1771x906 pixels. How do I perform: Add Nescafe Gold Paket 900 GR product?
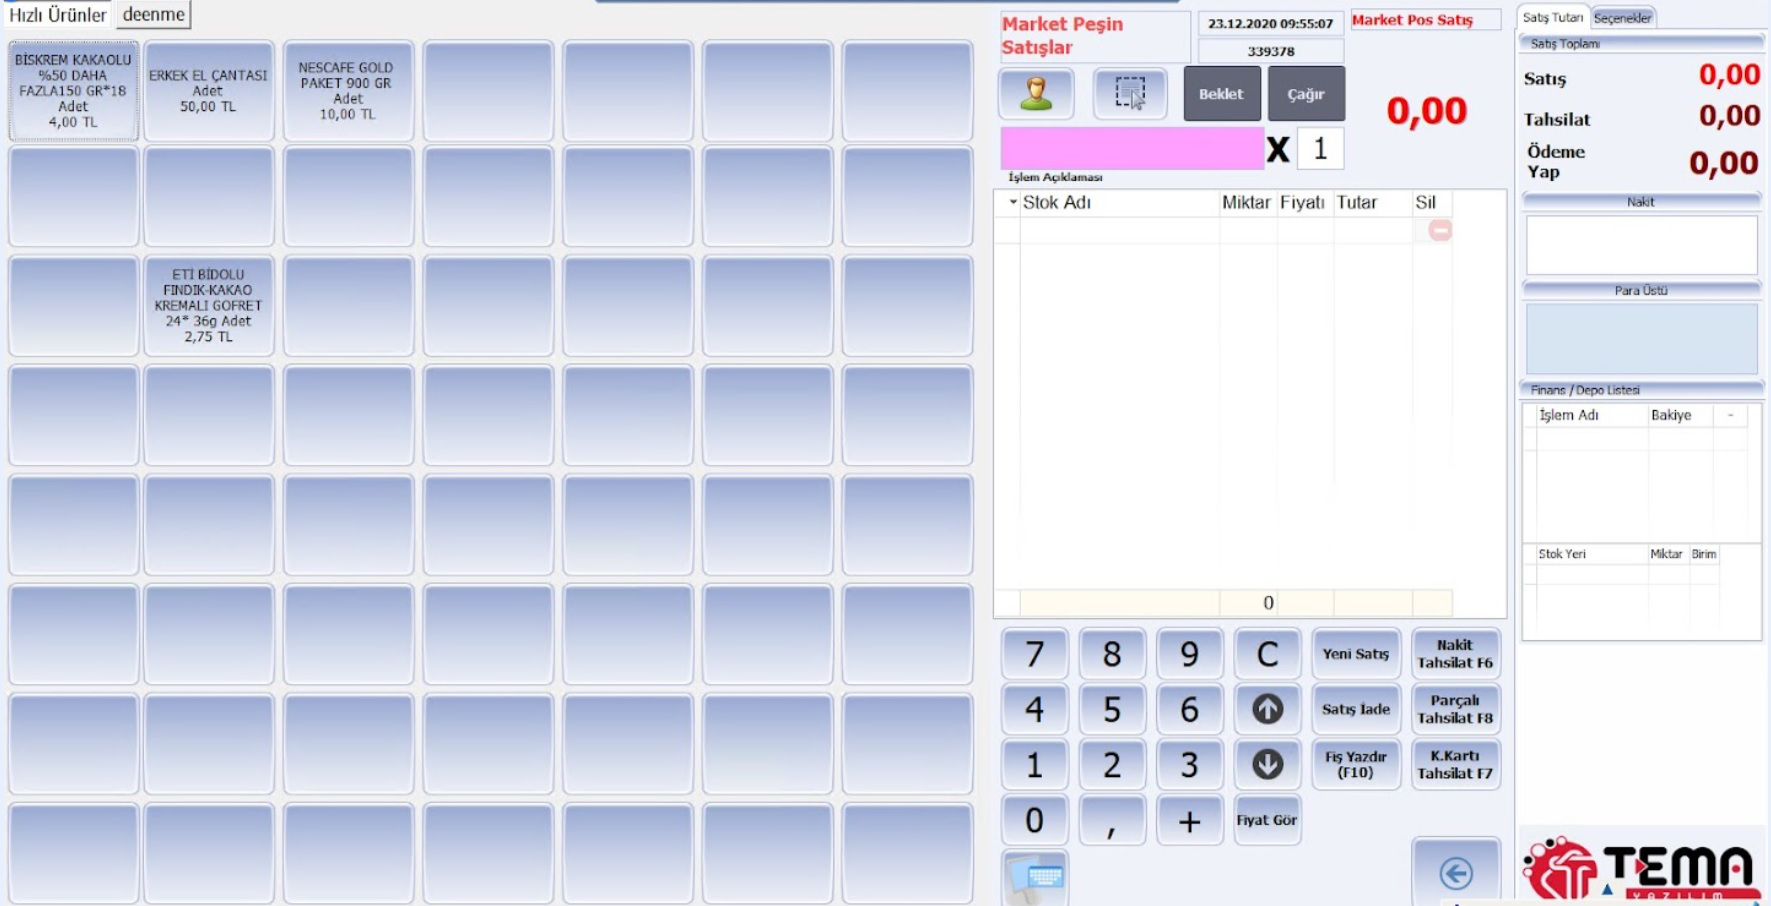click(348, 91)
